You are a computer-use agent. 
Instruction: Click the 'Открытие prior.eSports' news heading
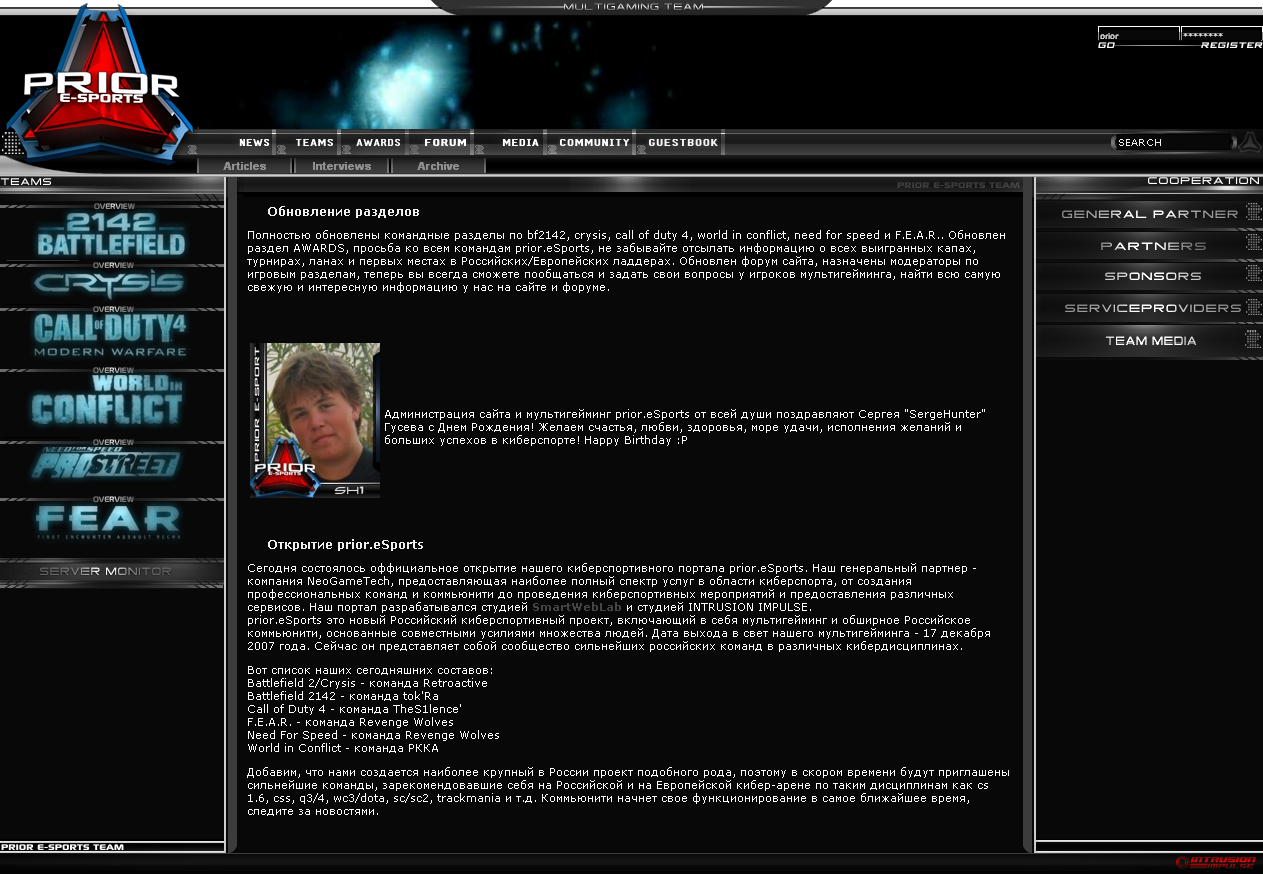point(345,545)
